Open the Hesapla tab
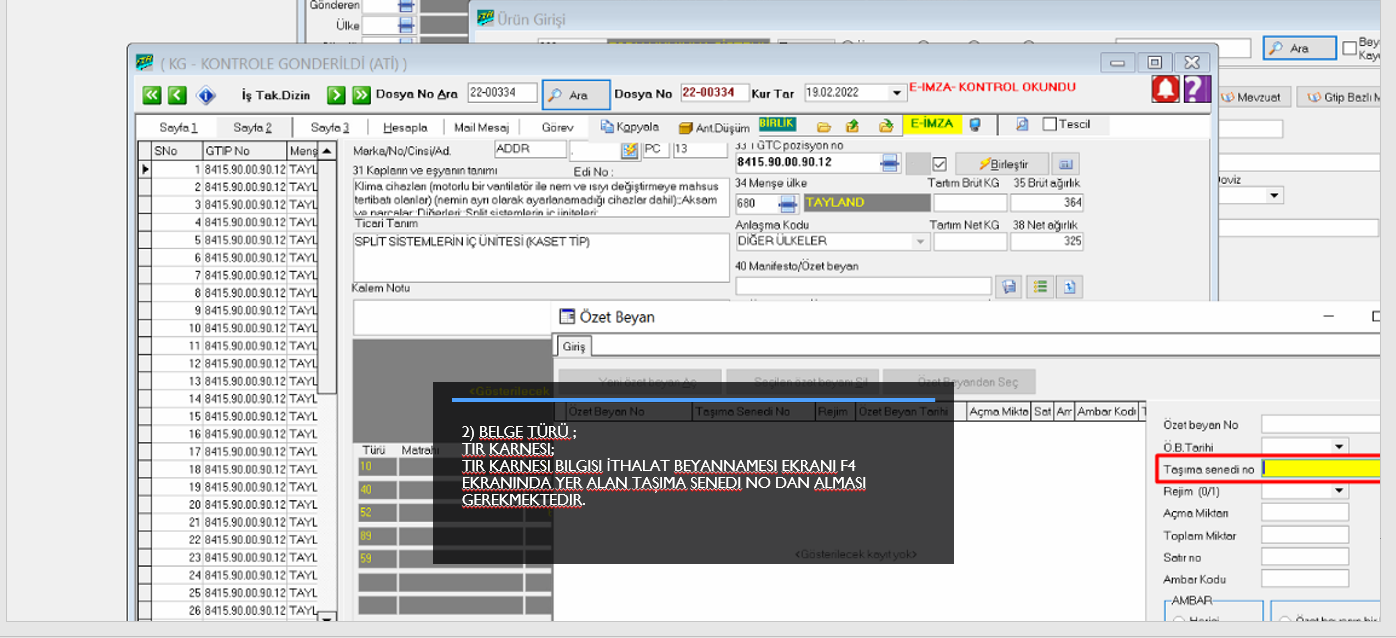The height and width of the screenshot is (638, 1396). (x=405, y=127)
